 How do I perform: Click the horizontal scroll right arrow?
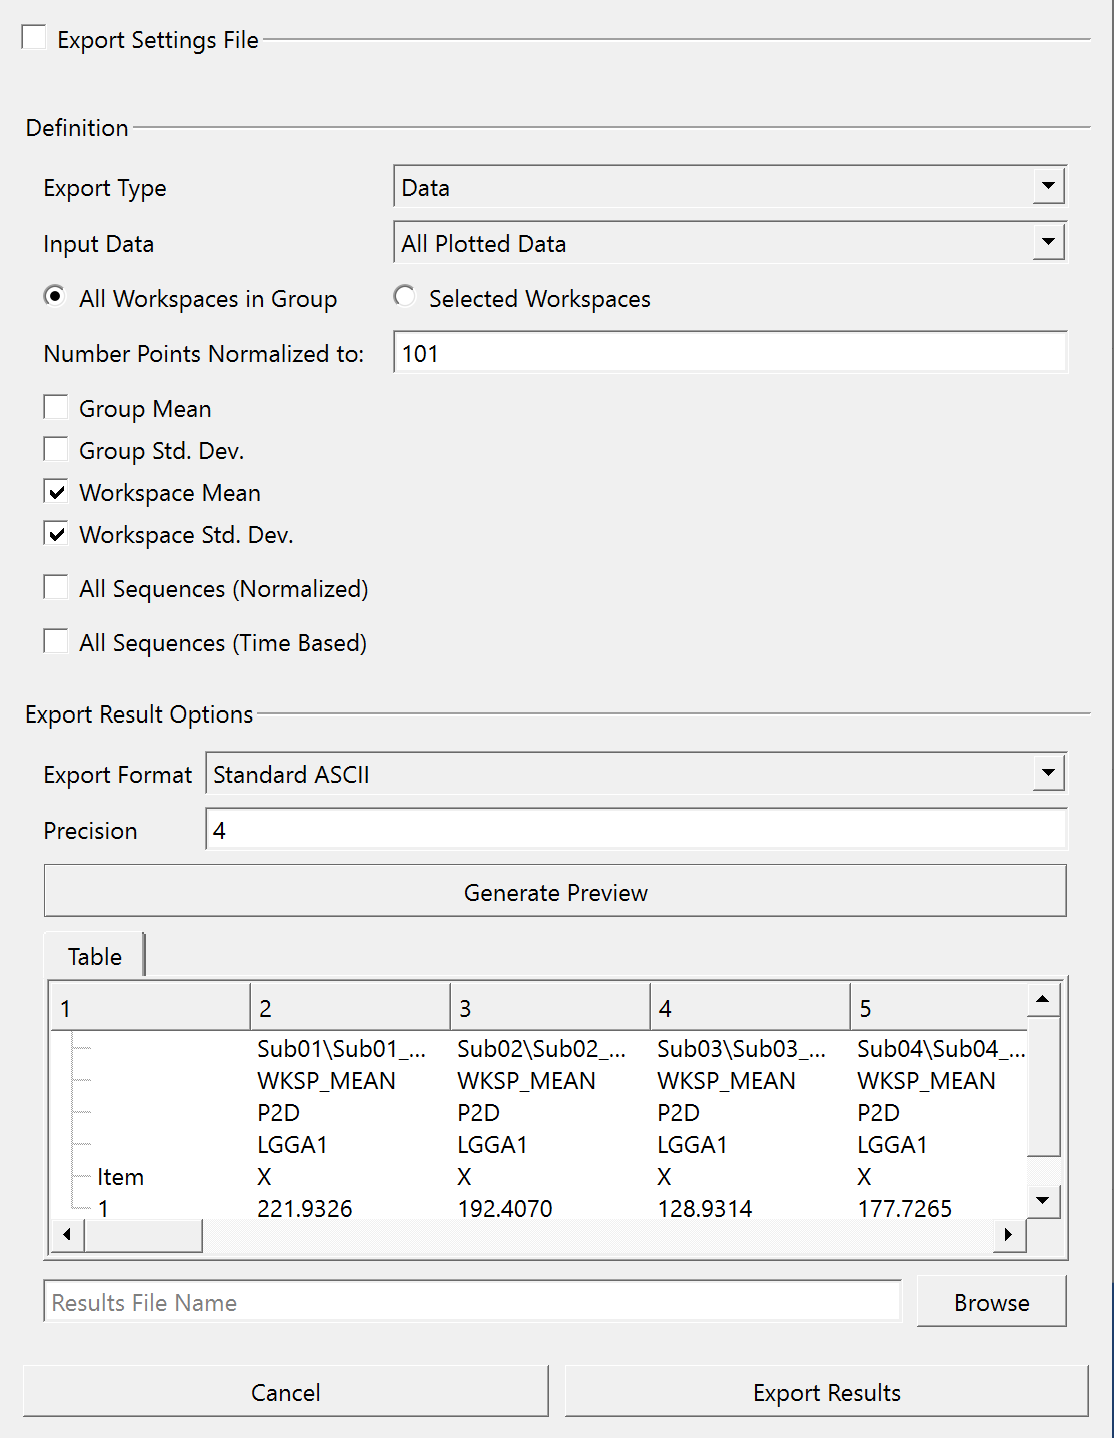[1009, 1235]
